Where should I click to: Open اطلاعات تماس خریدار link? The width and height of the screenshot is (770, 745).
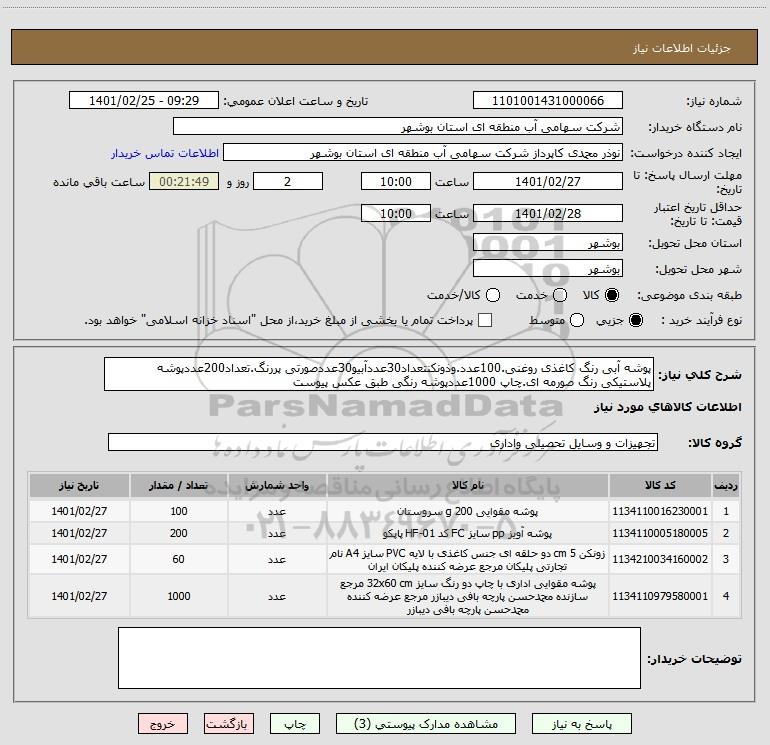[x=165, y=153]
